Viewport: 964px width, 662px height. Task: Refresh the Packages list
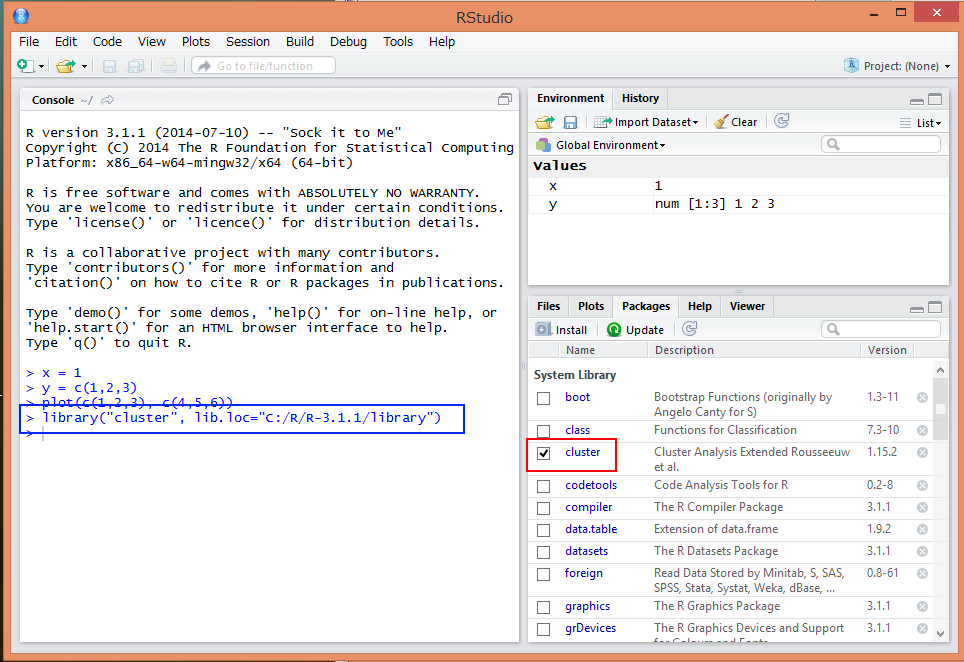tap(690, 329)
